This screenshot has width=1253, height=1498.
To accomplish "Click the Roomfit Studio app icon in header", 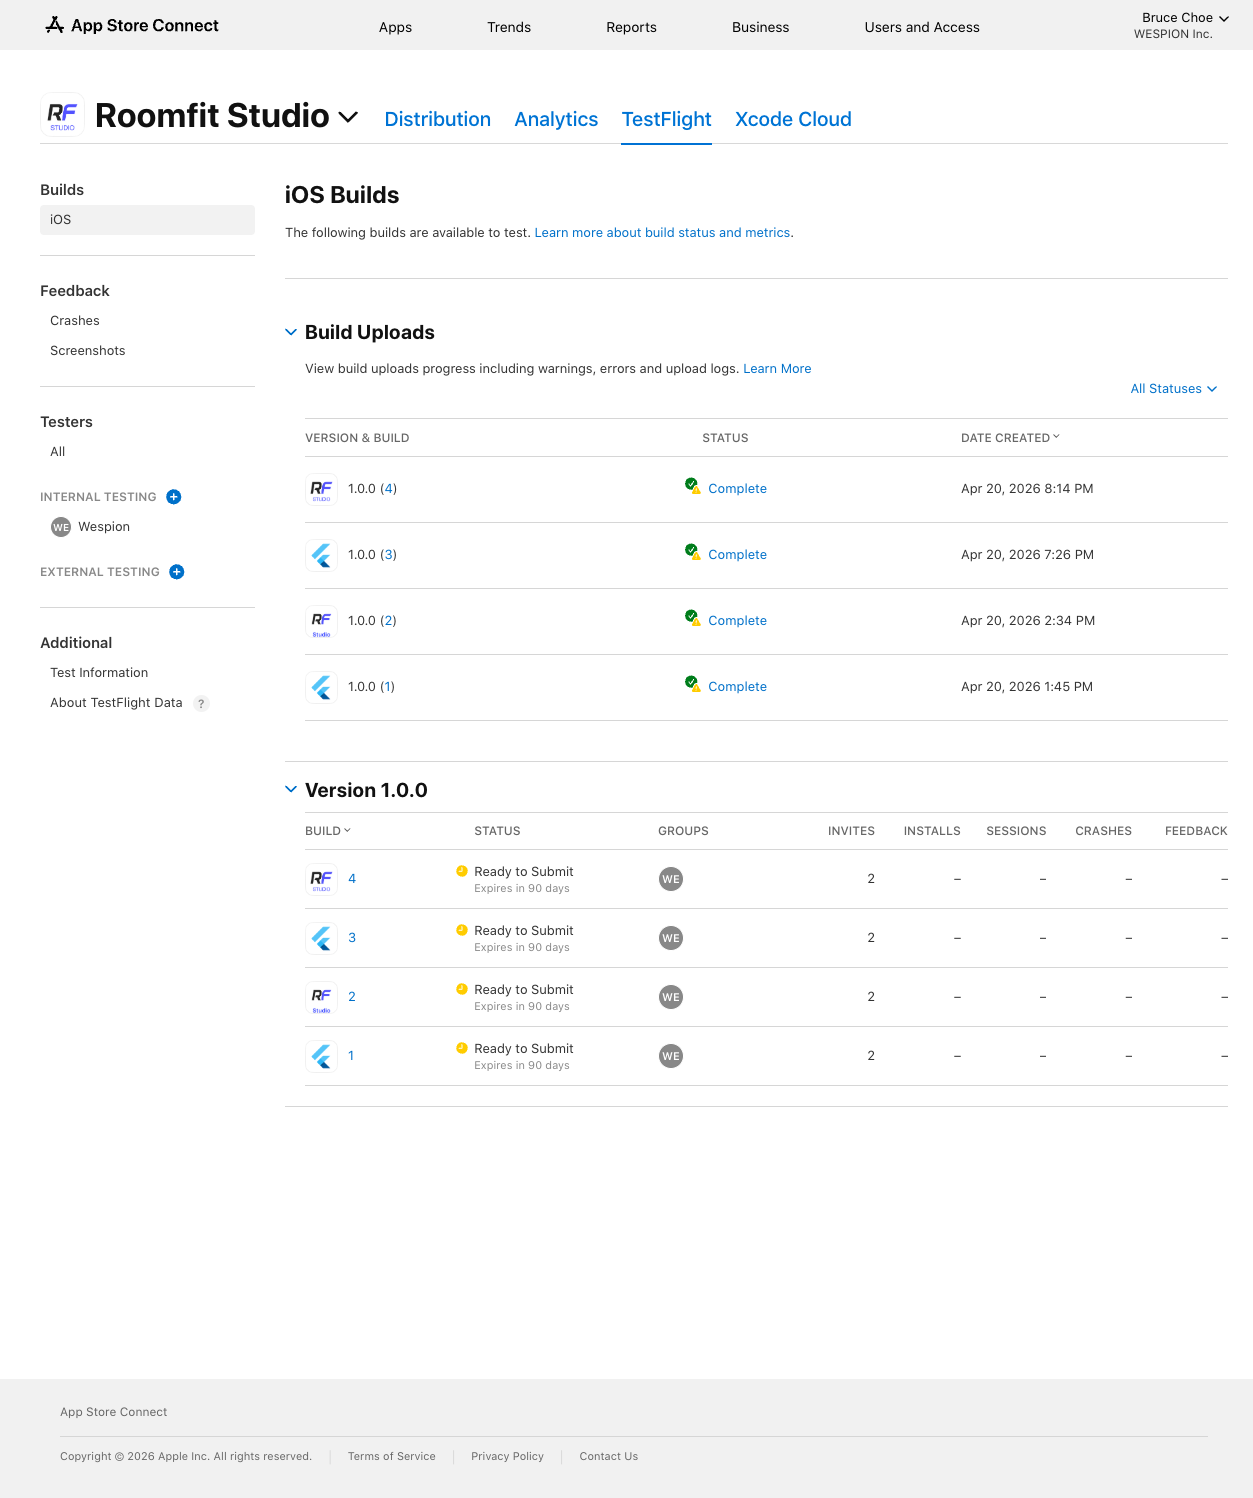I will coord(62,116).
